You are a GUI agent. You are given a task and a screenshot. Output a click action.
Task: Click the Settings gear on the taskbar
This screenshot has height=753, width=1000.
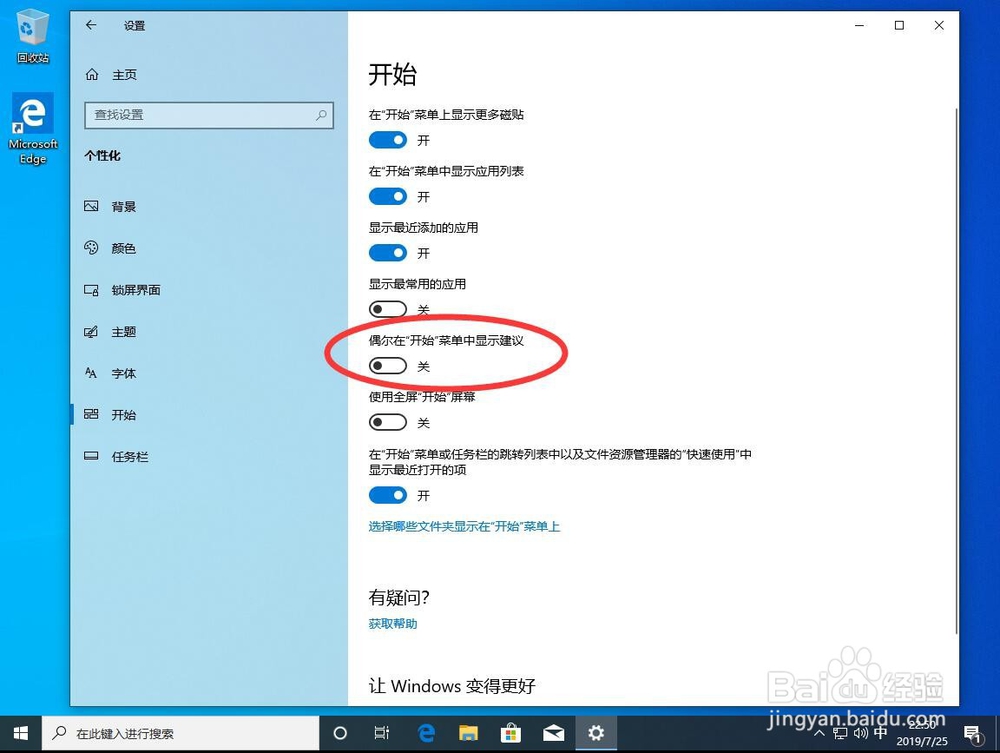(596, 733)
